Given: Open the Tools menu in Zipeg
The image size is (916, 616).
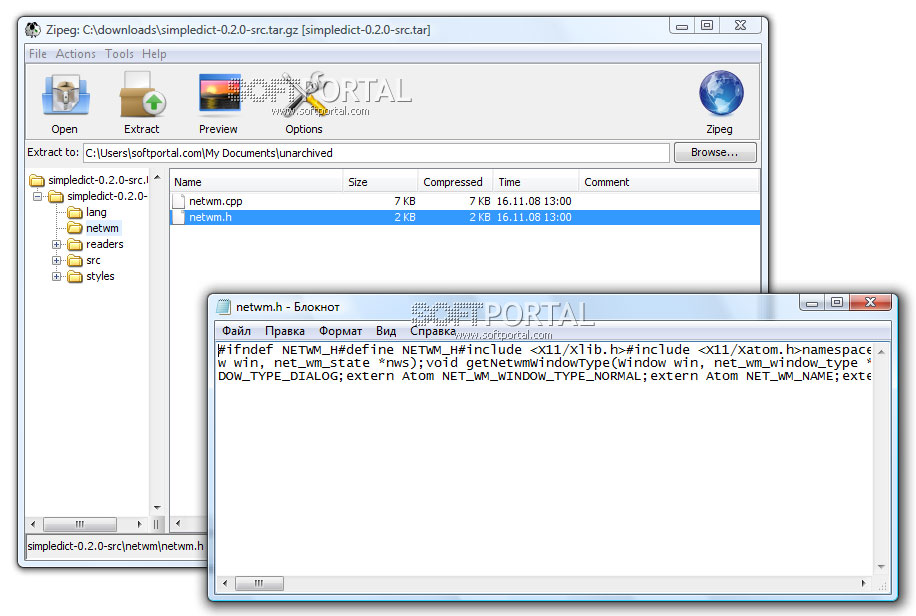Looking at the screenshot, I should coord(119,54).
